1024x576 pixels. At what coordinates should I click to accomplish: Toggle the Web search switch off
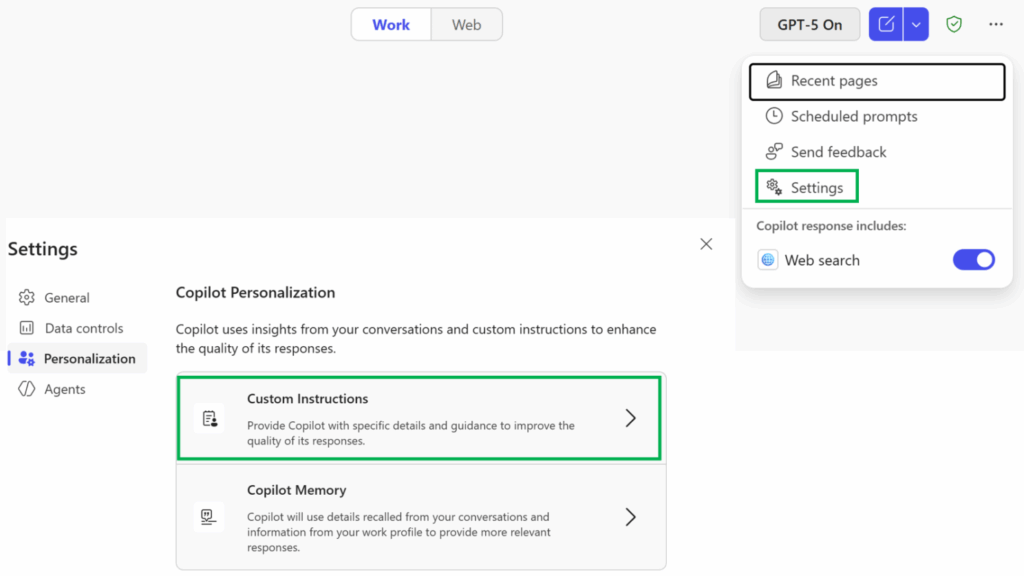point(973,260)
